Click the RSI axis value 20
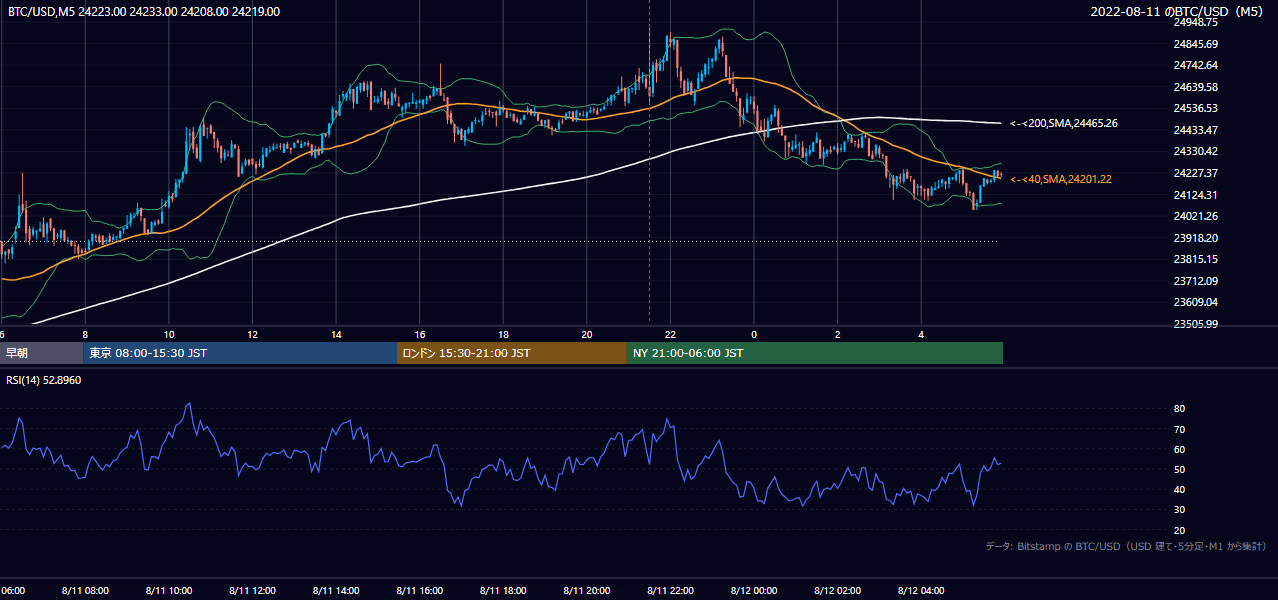This screenshot has height=600, width=1278. click(1180, 530)
